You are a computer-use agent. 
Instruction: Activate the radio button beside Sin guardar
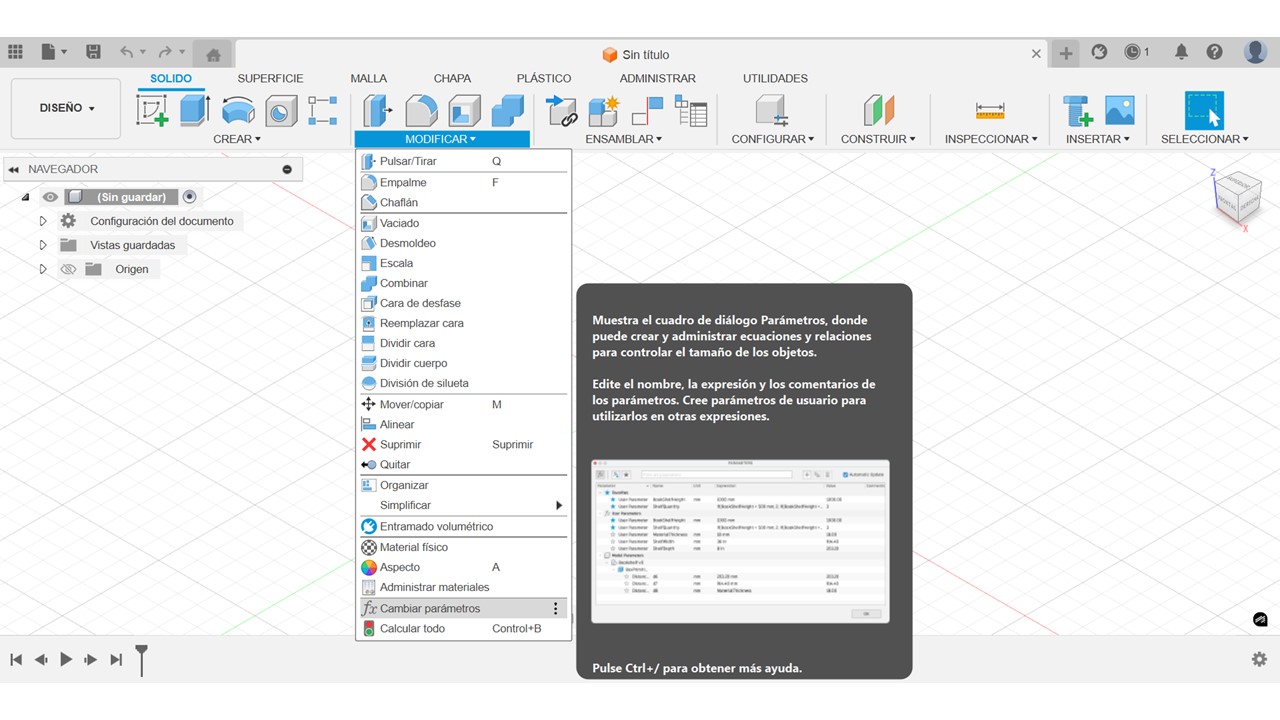(189, 197)
